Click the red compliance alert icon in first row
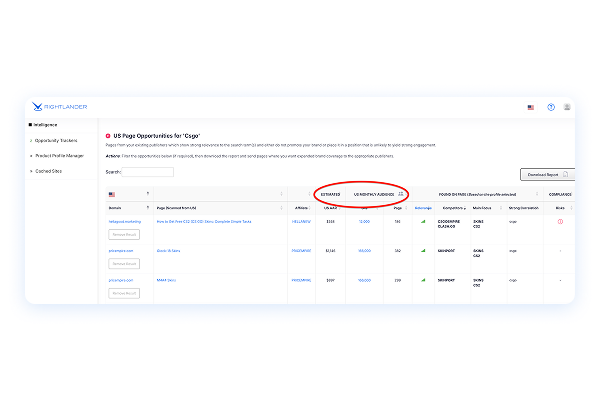600x400 pixels. coord(559,221)
